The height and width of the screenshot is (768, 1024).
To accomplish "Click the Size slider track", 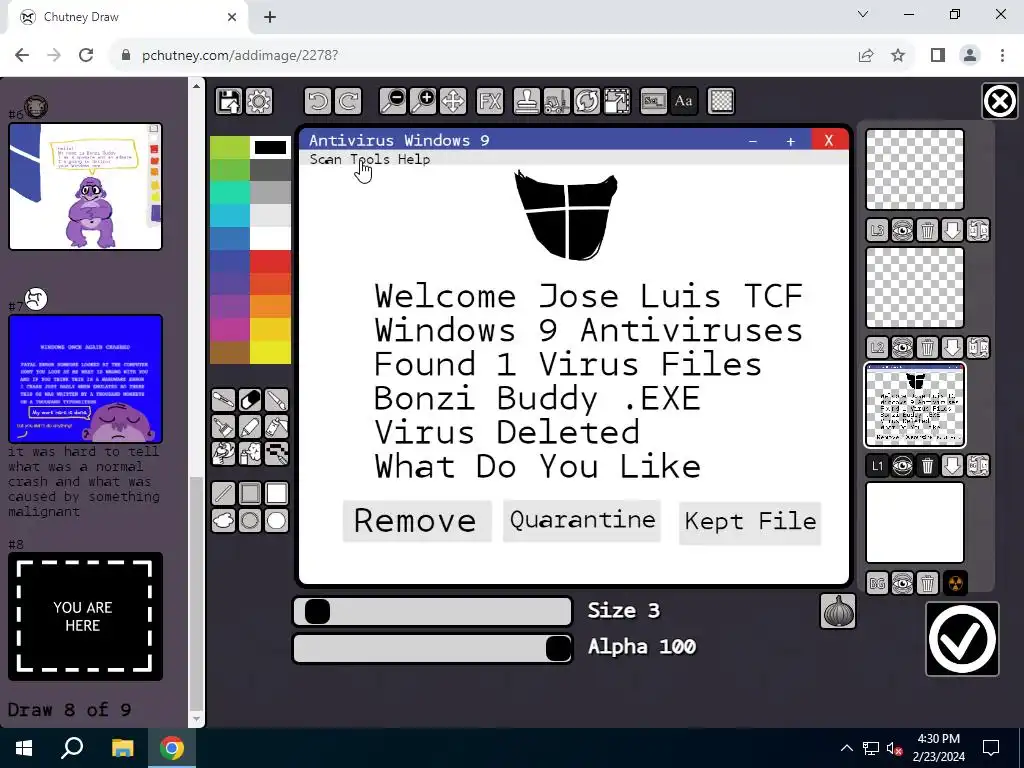I will click(x=432, y=612).
